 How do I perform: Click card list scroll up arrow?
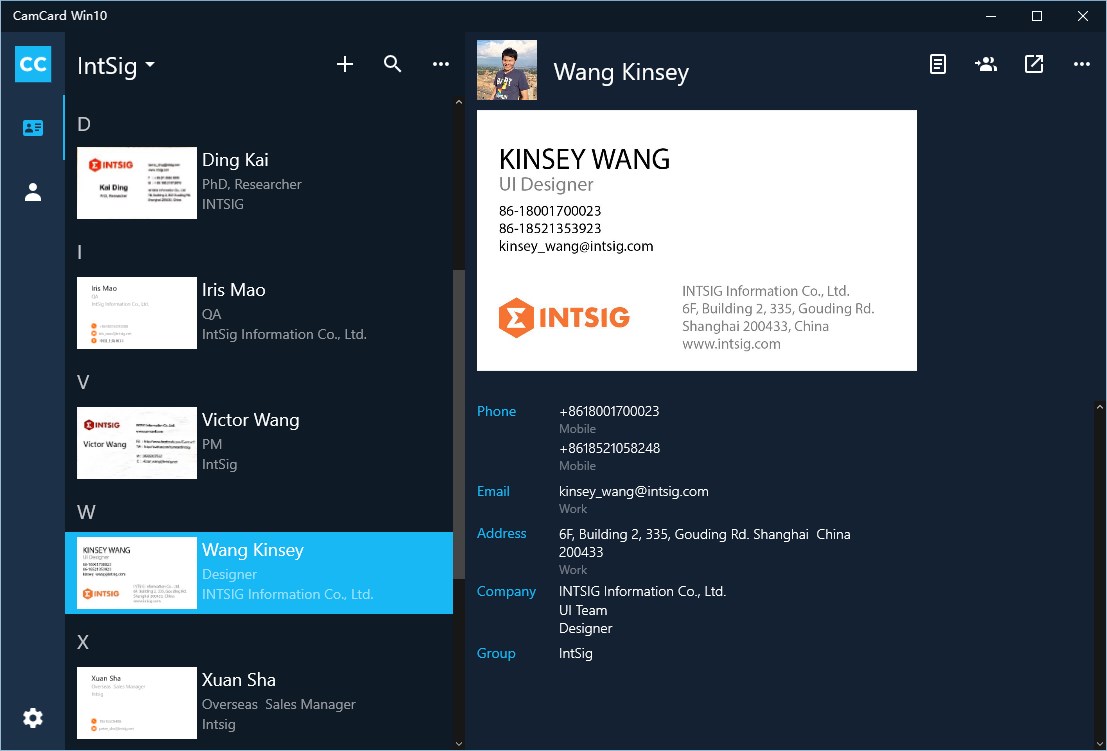click(459, 102)
